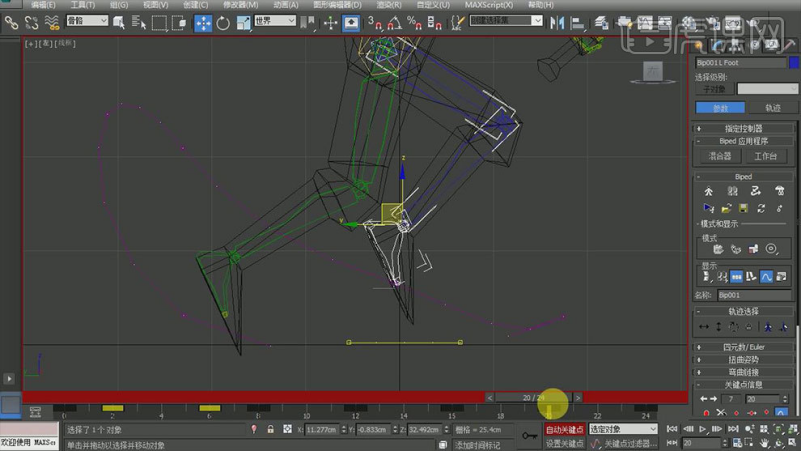Enable Biped Motion Flow Mode icon
The width and height of the screenshot is (802, 451).
click(756, 191)
